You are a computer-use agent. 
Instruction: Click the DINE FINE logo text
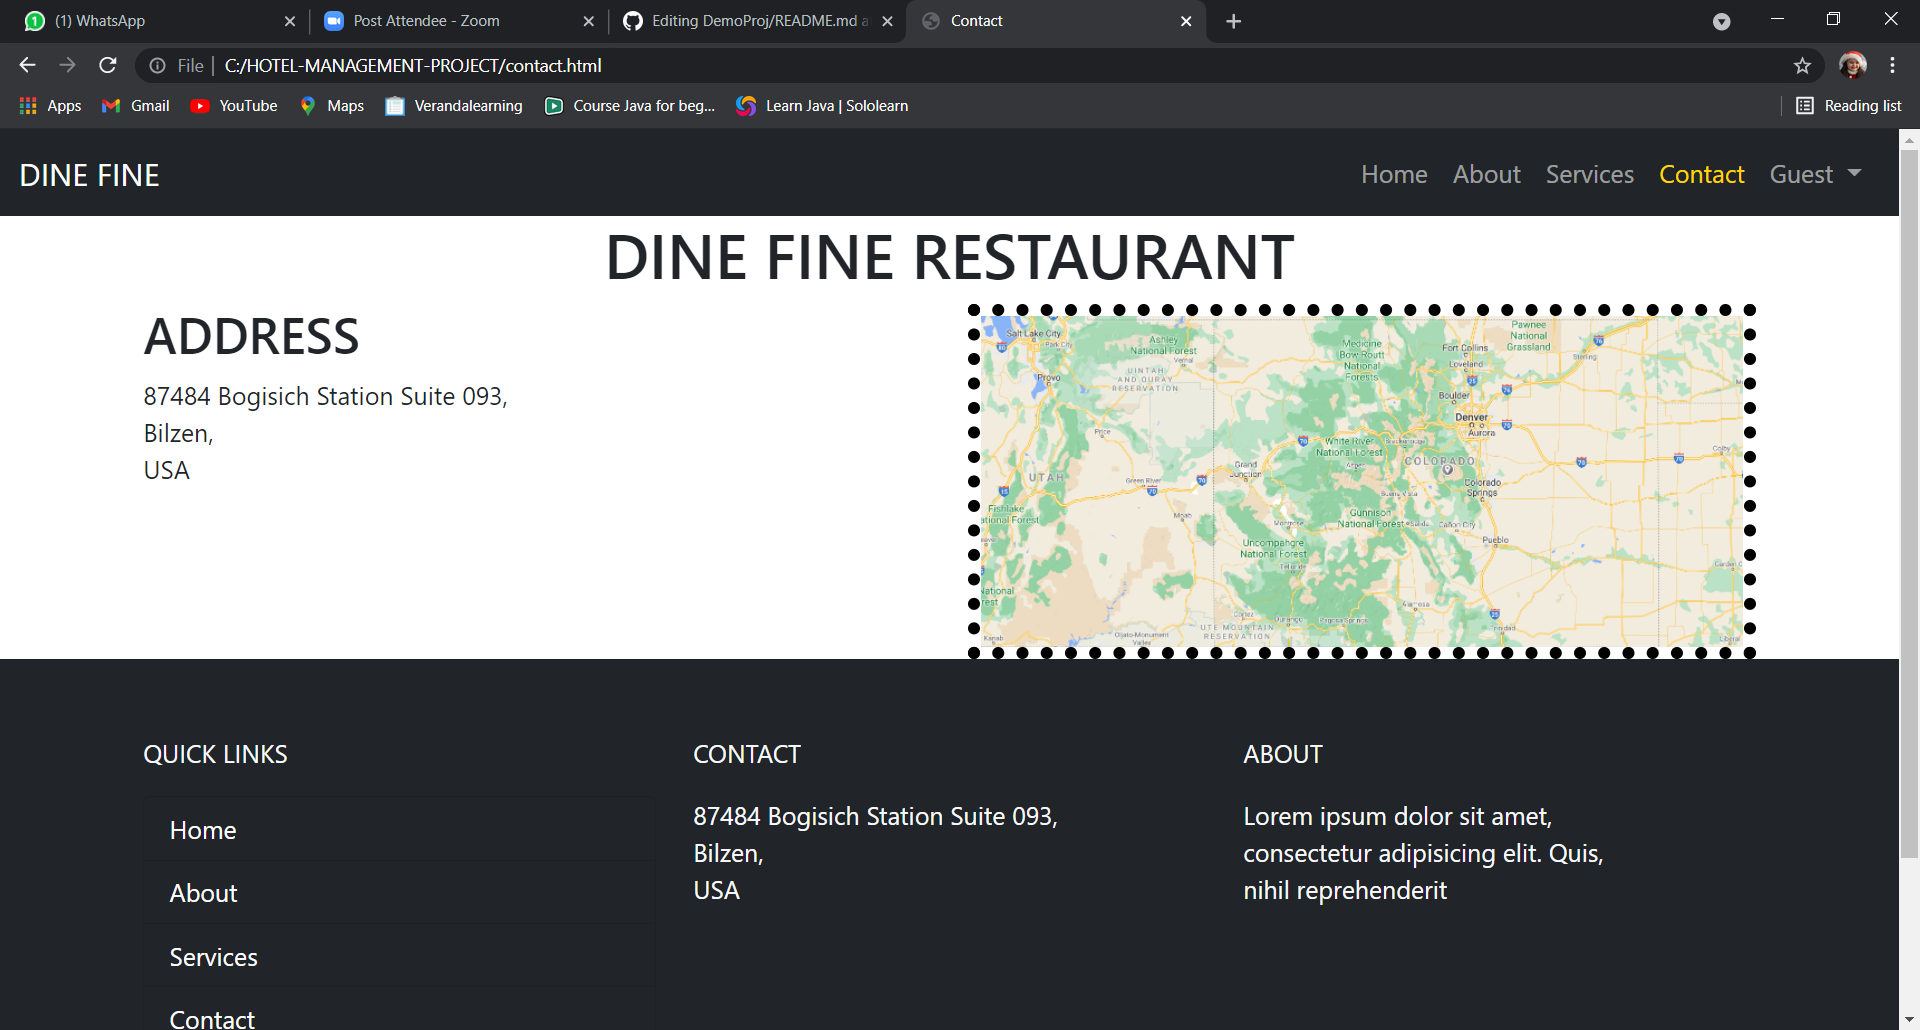tap(89, 174)
